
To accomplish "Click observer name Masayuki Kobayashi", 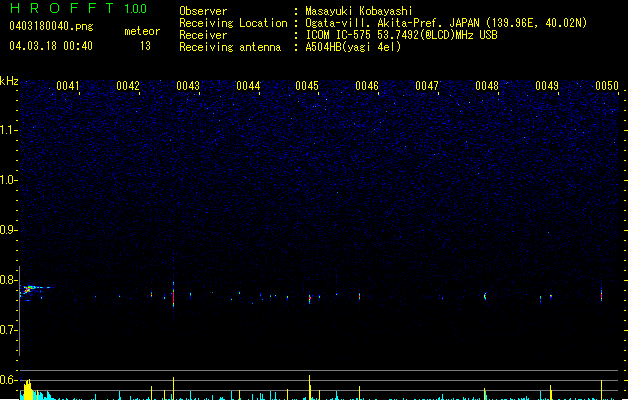I will pos(359,11).
